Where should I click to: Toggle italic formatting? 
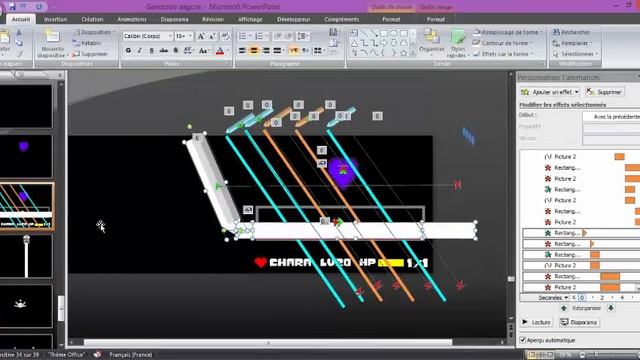(x=140, y=50)
